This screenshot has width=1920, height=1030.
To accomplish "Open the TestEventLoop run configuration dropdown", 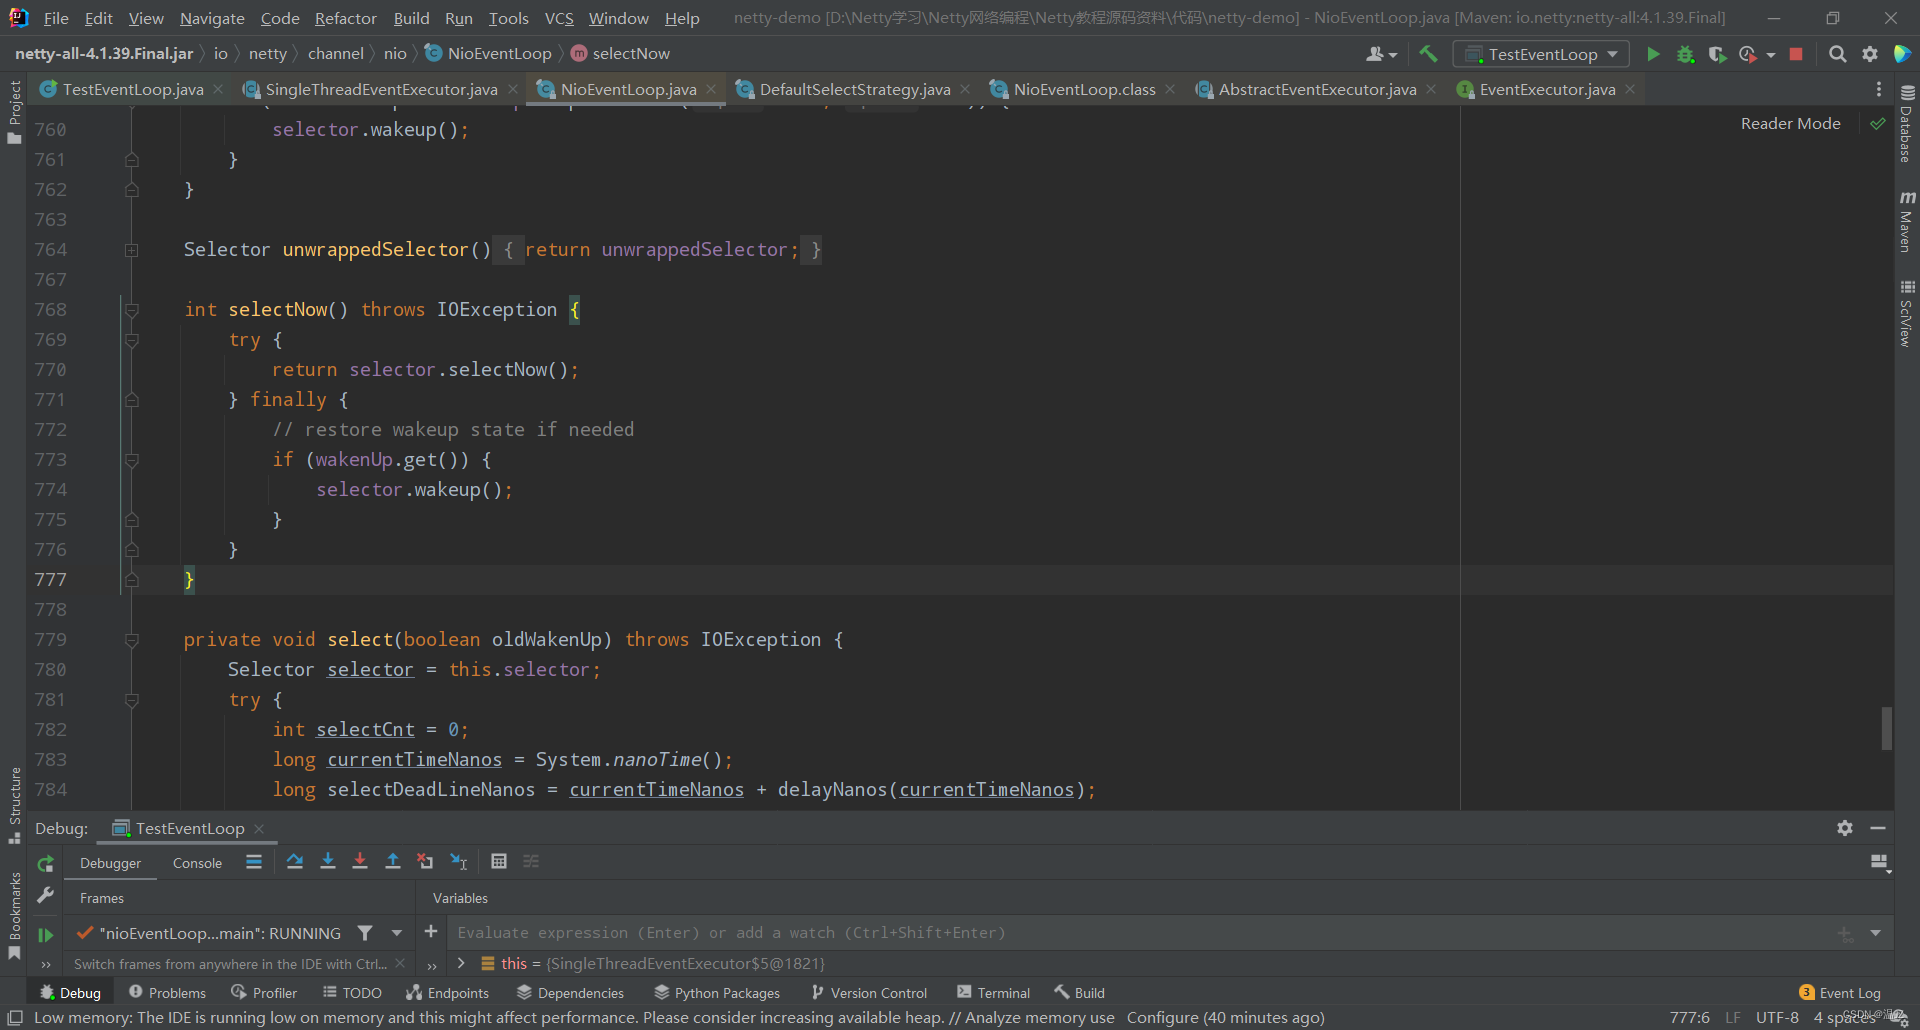I will tap(1541, 54).
